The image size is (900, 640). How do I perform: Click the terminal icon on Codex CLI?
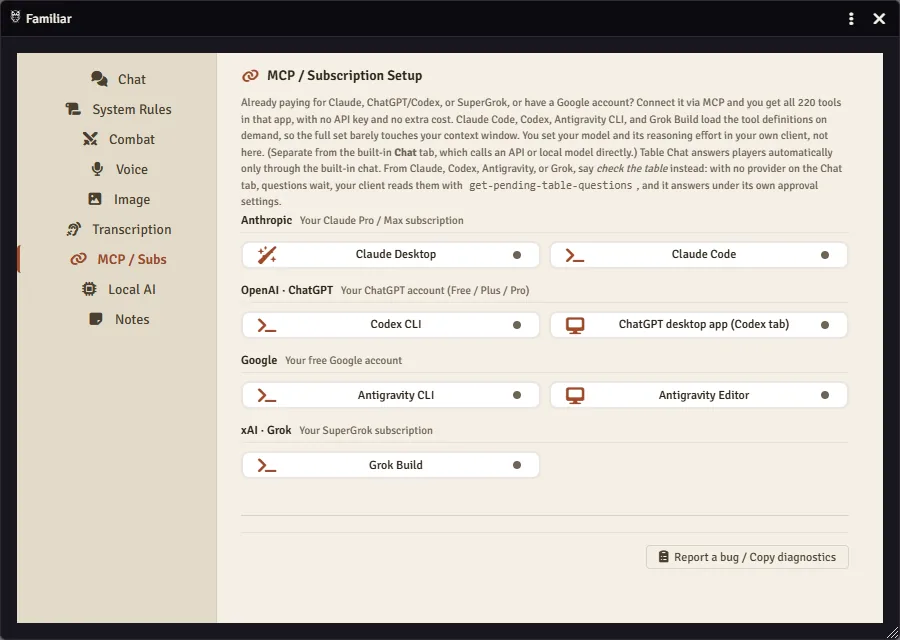tap(267, 325)
